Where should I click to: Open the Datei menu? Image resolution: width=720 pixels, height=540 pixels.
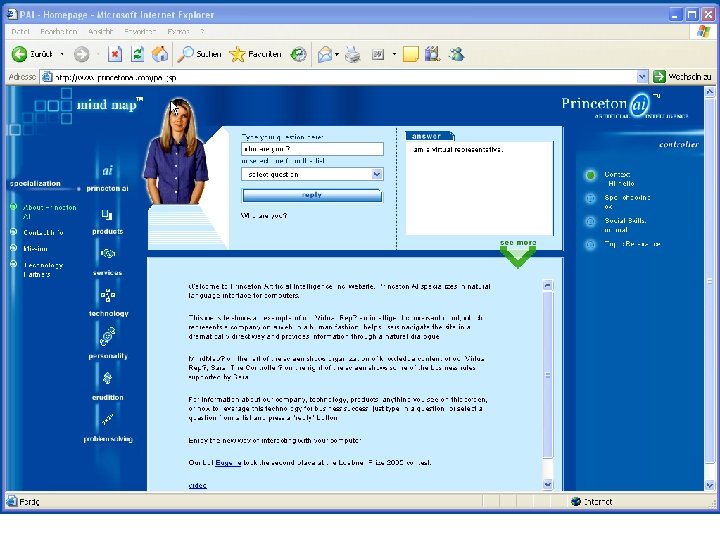point(20,32)
